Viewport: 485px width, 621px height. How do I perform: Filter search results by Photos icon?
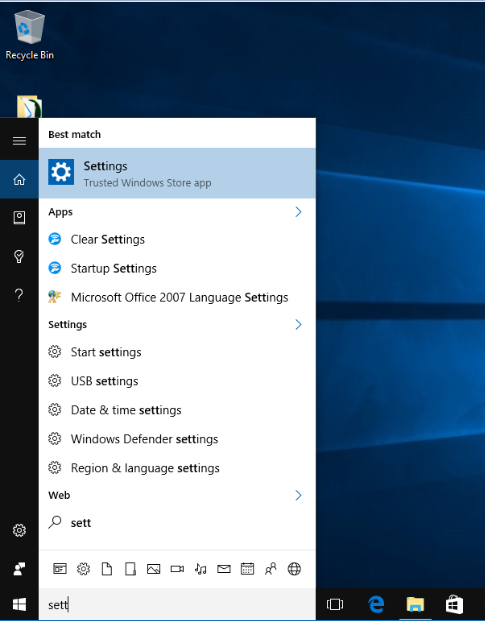pos(154,569)
